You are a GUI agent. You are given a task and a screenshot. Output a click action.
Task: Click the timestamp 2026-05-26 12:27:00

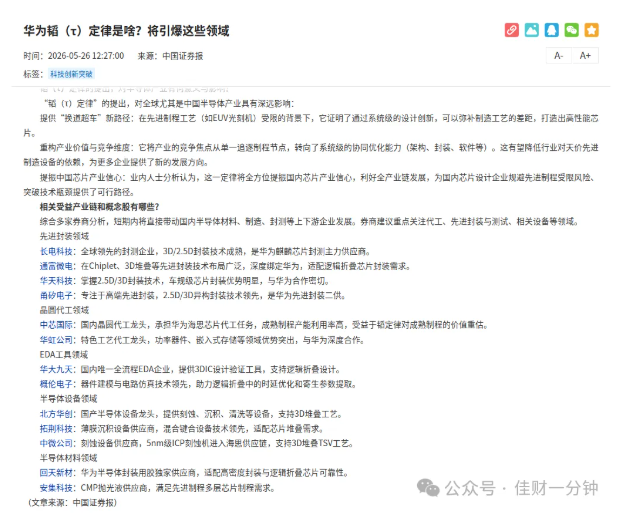point(86,56)
